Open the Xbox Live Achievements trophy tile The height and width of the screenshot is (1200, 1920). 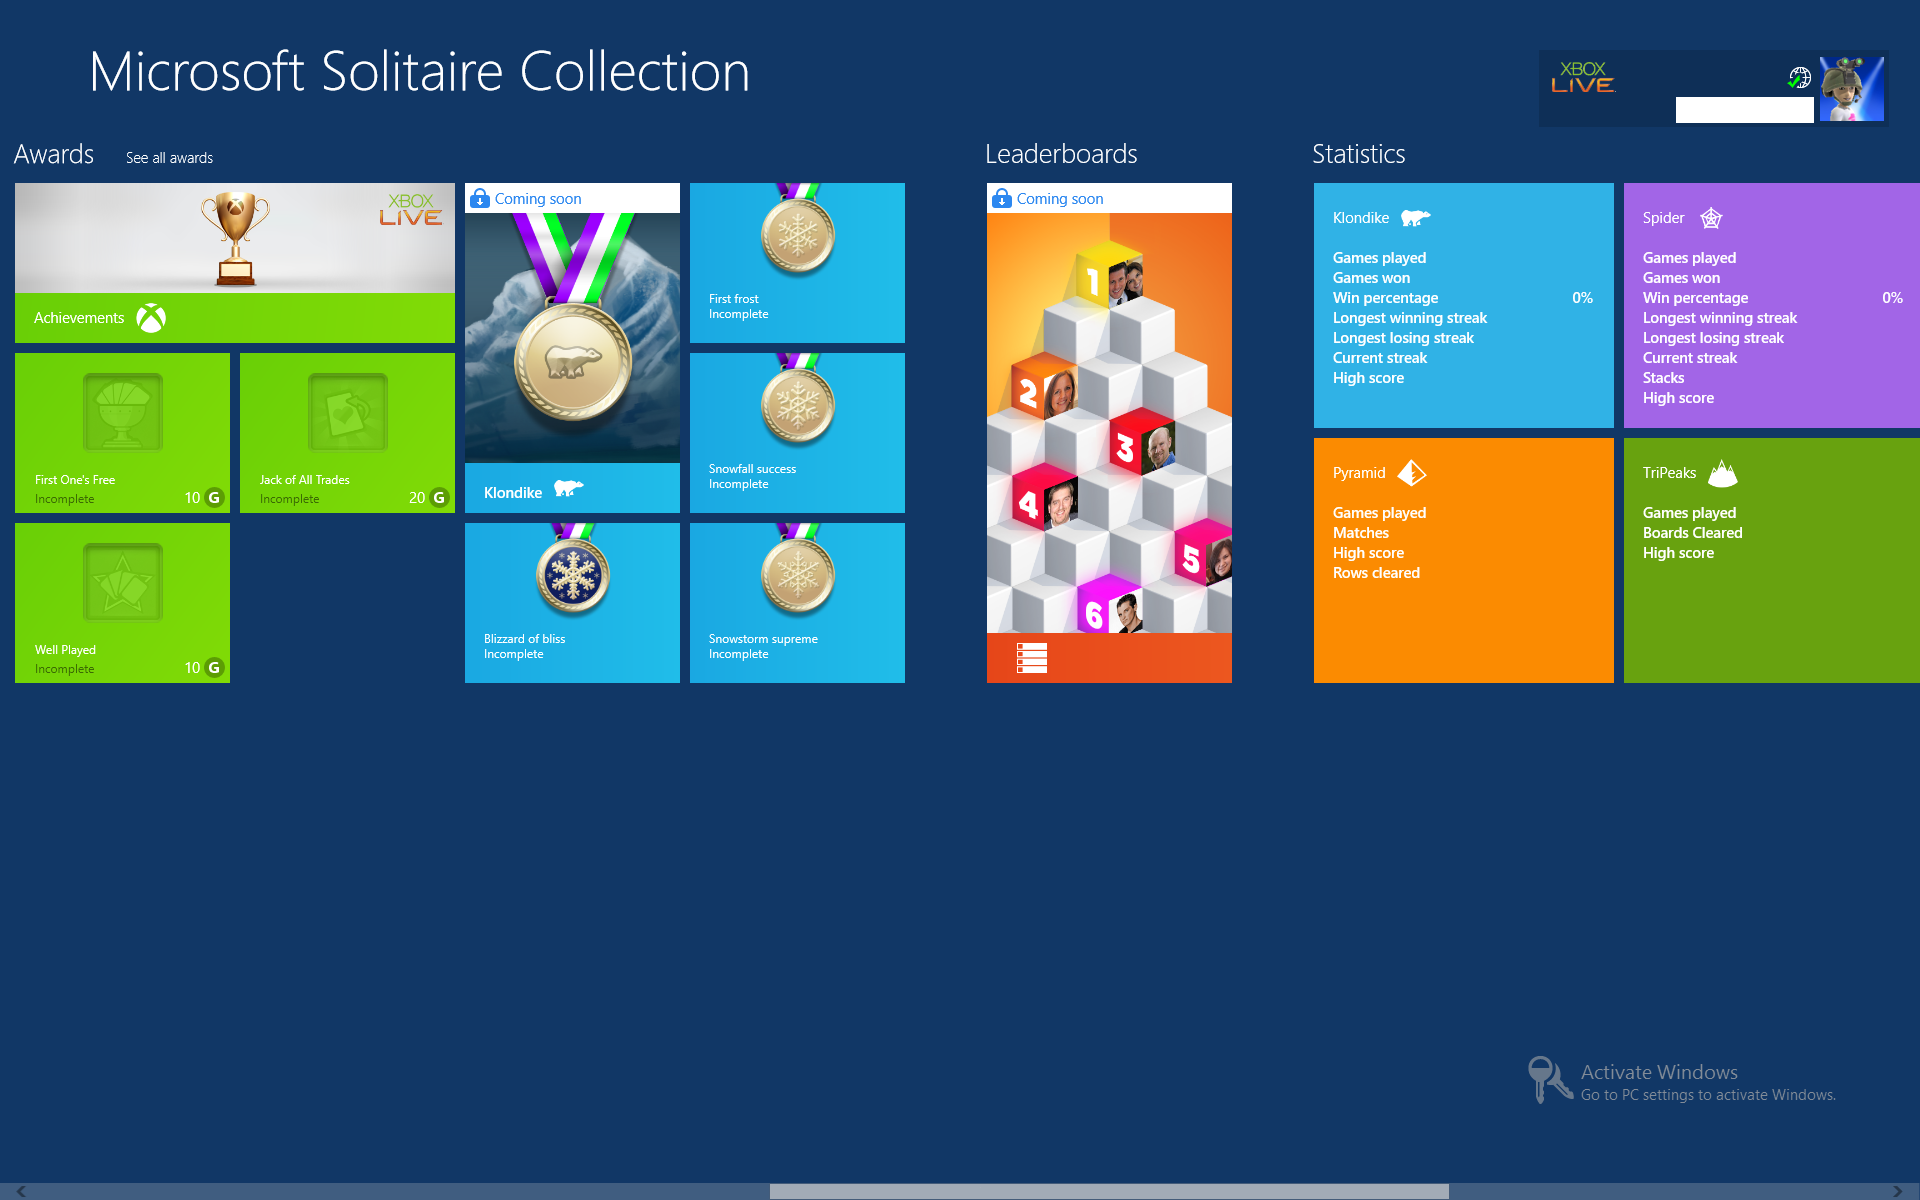[235, 262]
